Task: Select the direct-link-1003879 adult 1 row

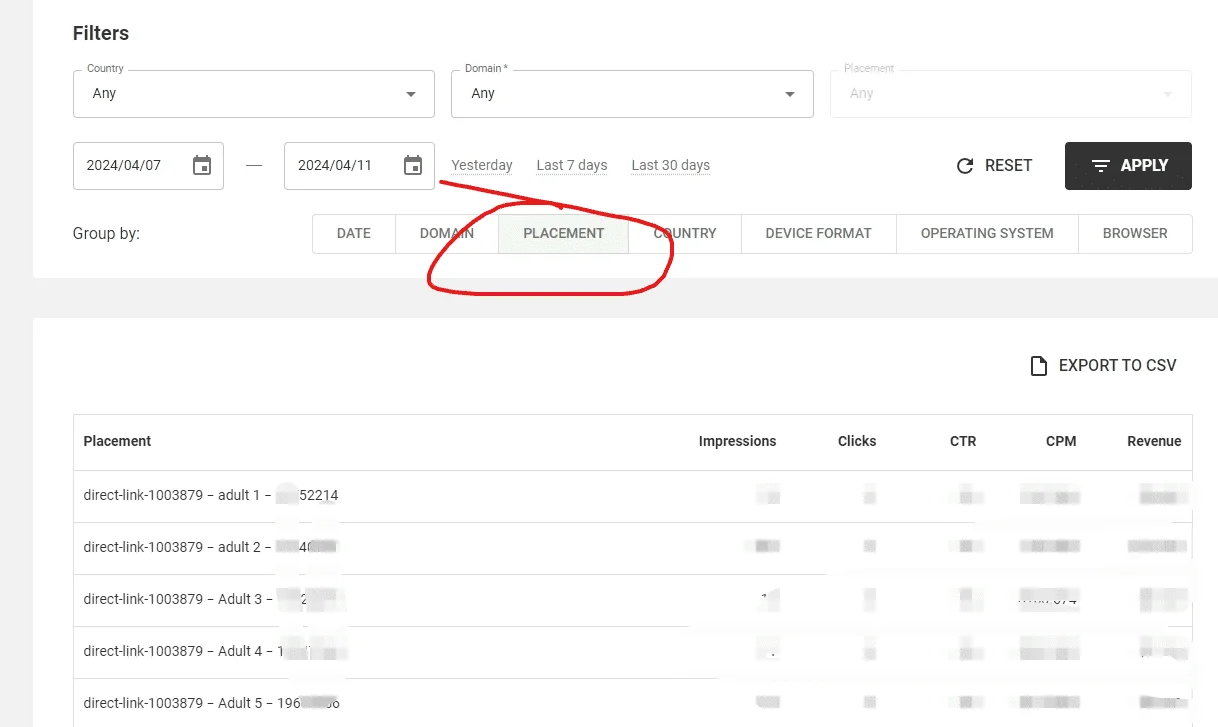Action: 632,495
